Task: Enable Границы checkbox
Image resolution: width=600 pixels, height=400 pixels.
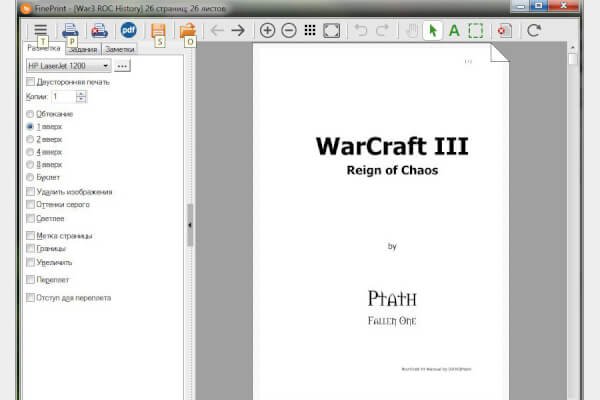Action: pos(30,248)
